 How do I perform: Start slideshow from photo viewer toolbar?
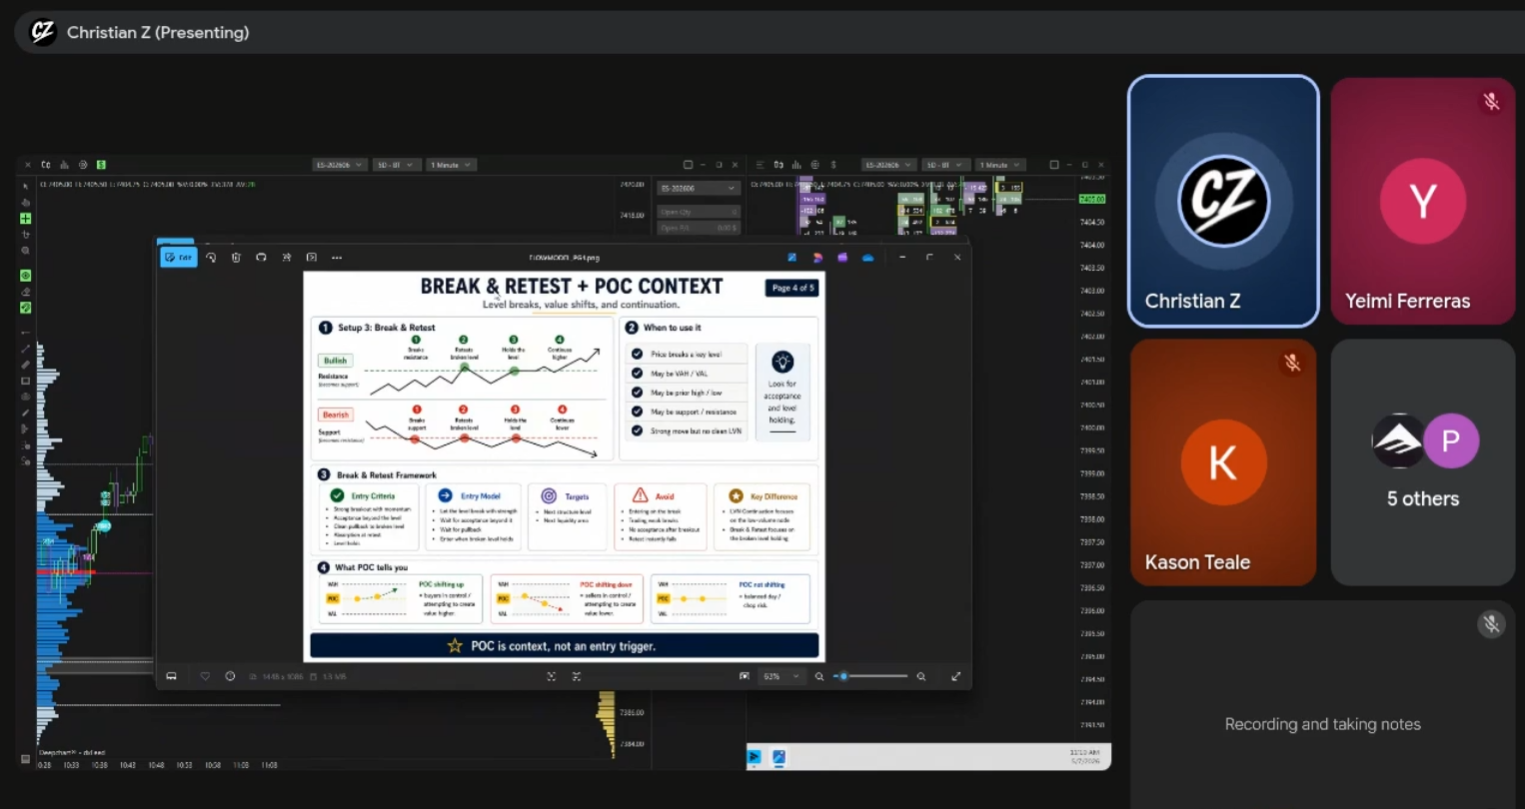(x=311, y=257)
